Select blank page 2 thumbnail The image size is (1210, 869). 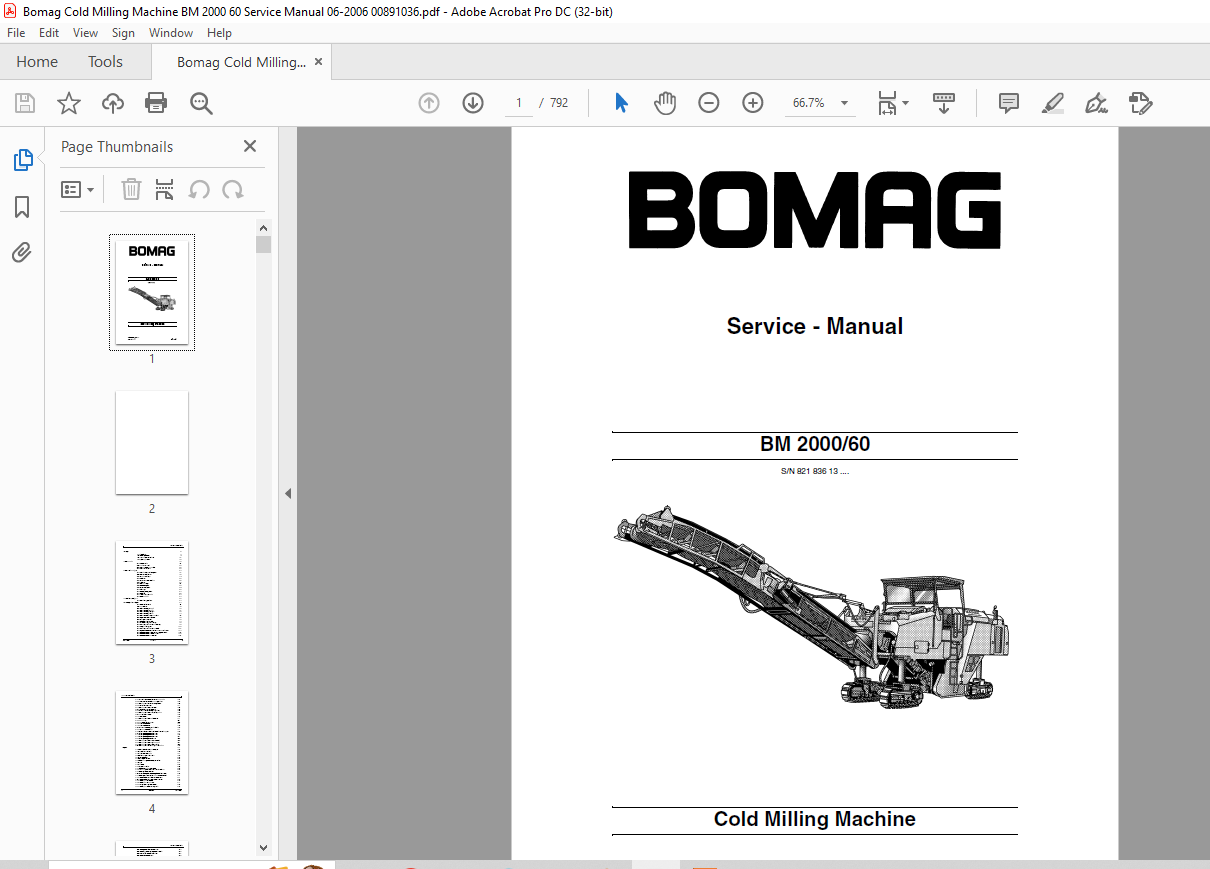pyautogui.click(x=152, y=442)
